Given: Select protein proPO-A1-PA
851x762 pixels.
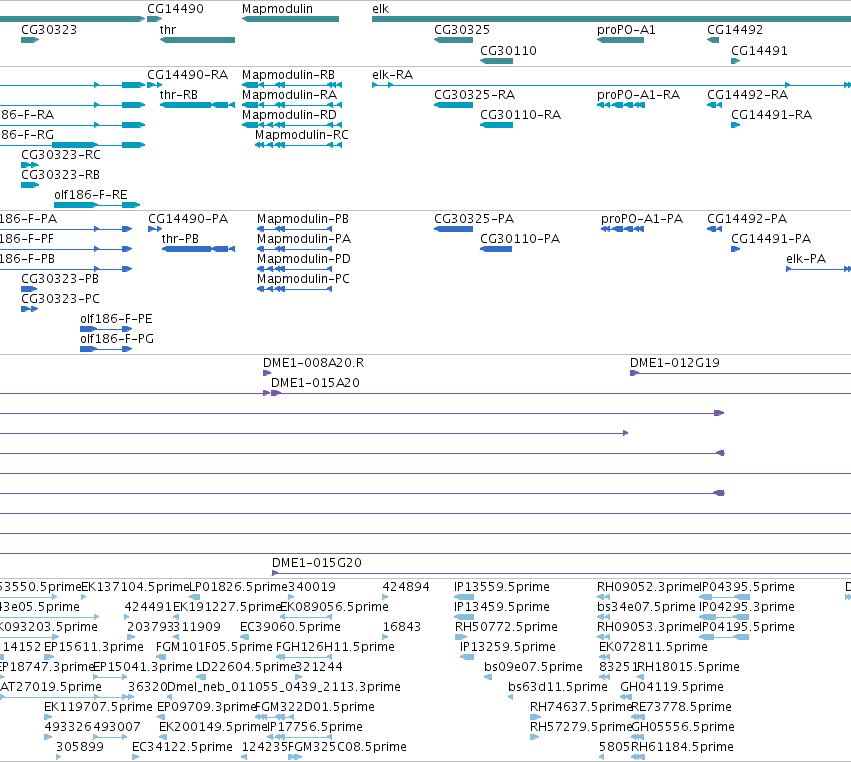Looking at the screenshot, I should [642, 219].
